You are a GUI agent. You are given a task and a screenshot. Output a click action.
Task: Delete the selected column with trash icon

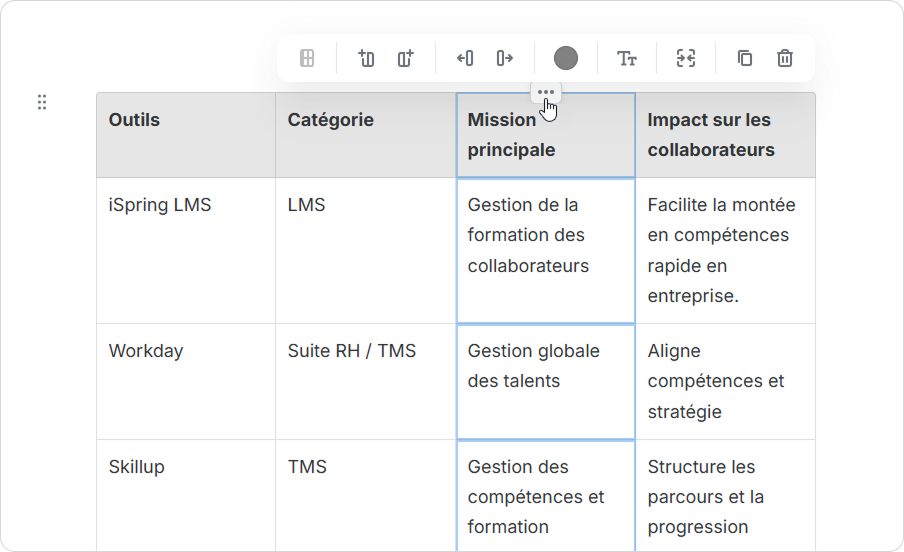(x=785, y=59)
